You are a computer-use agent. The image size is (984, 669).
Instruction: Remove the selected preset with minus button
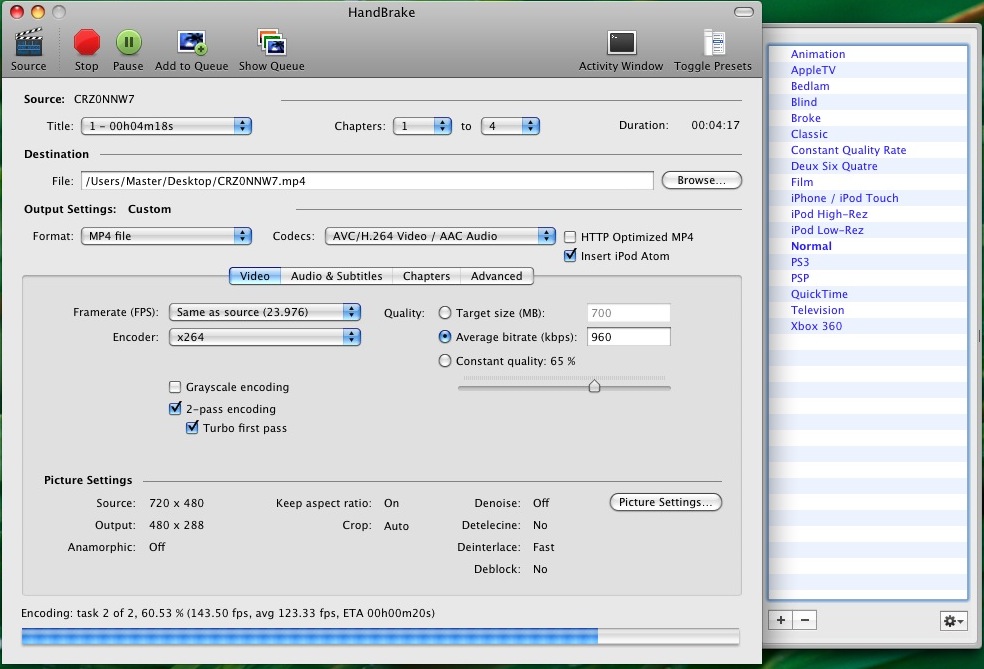pyautogui.click(x=804, y=620)
